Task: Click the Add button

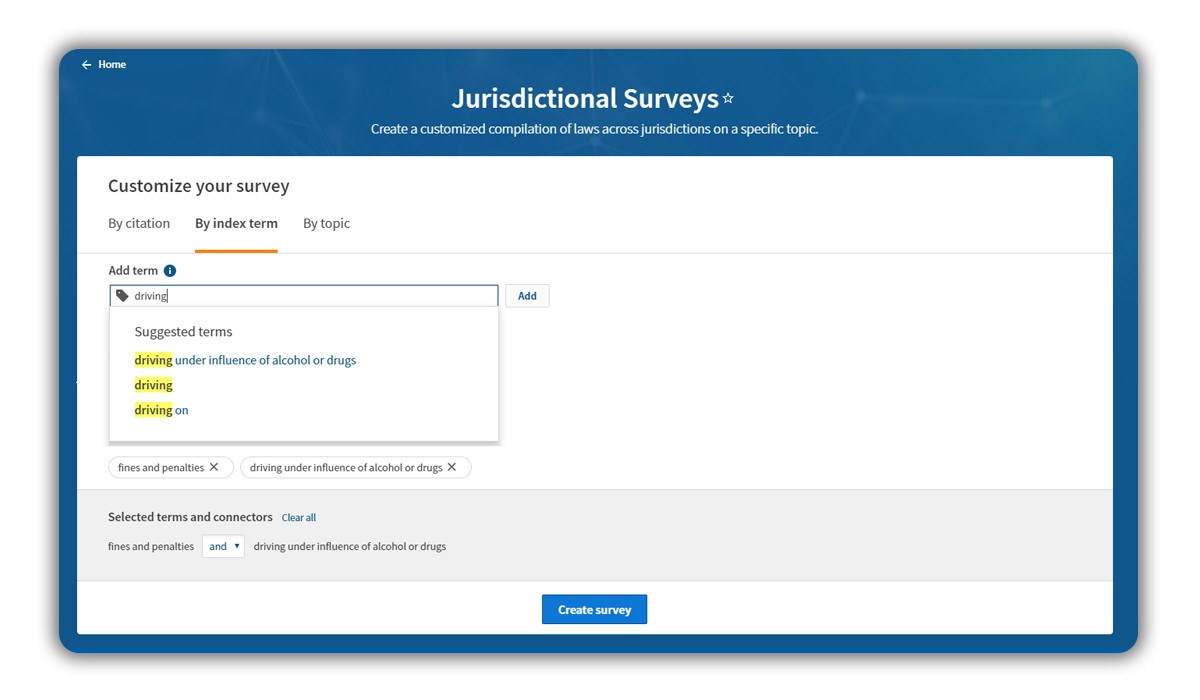Action: pyautogui.click(x=527, y=296)
